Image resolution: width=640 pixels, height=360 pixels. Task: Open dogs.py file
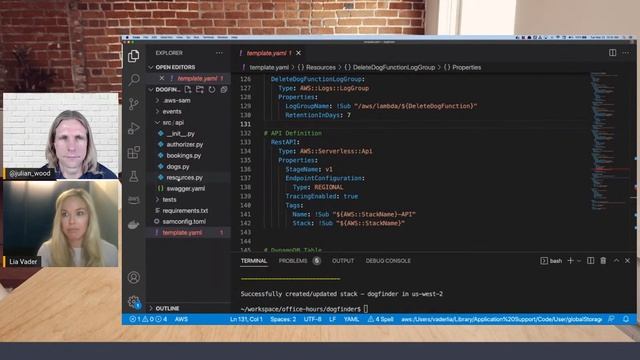[x=178, y=167]
